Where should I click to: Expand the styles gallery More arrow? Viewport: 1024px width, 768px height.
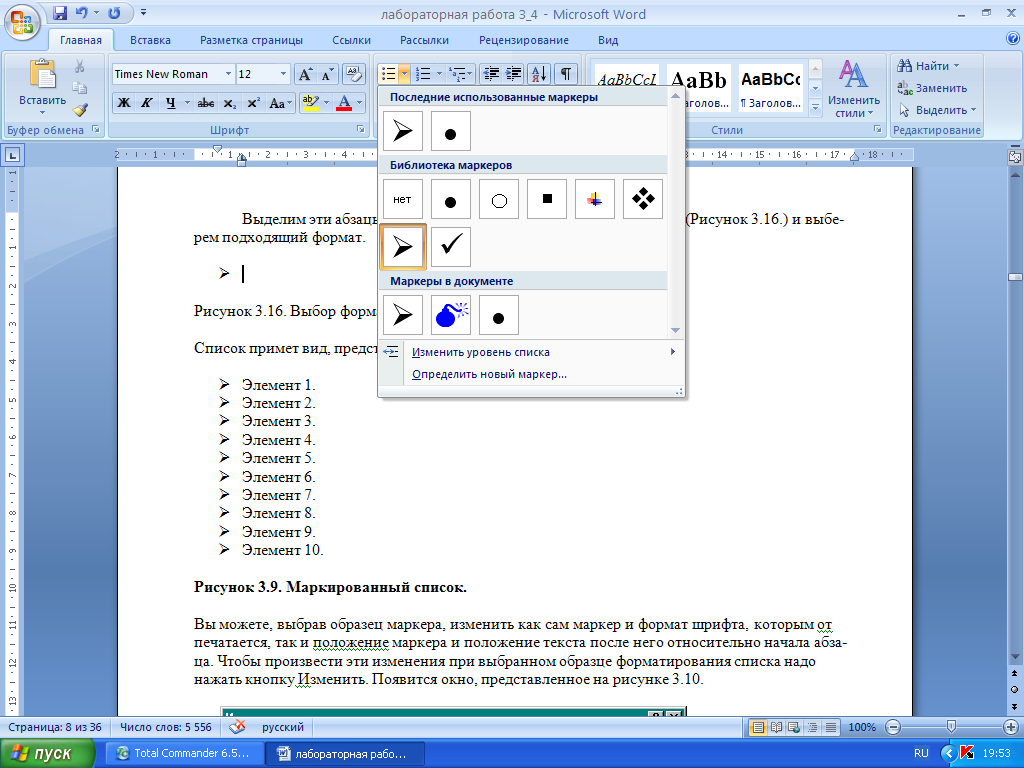(815, 107)
